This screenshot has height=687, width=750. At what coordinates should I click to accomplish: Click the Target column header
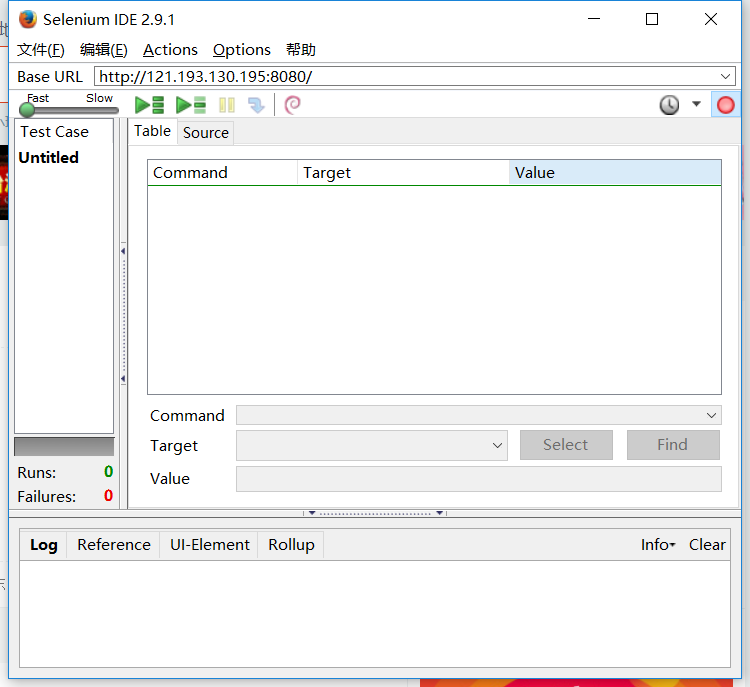tap(403, 173)
